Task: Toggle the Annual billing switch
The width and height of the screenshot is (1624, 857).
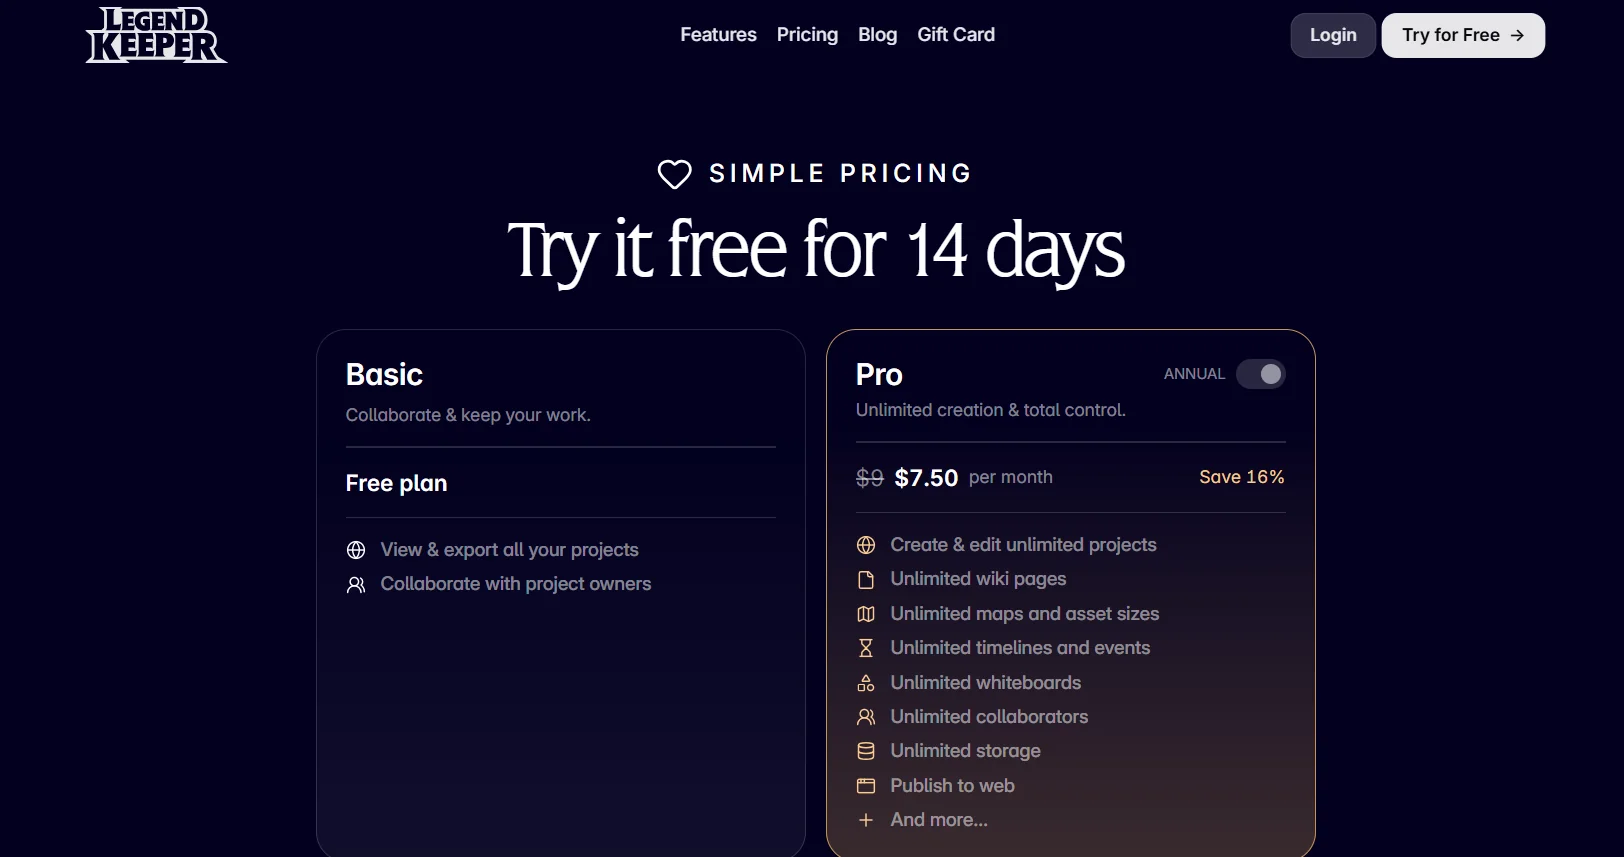Action: pos(1260,374)
